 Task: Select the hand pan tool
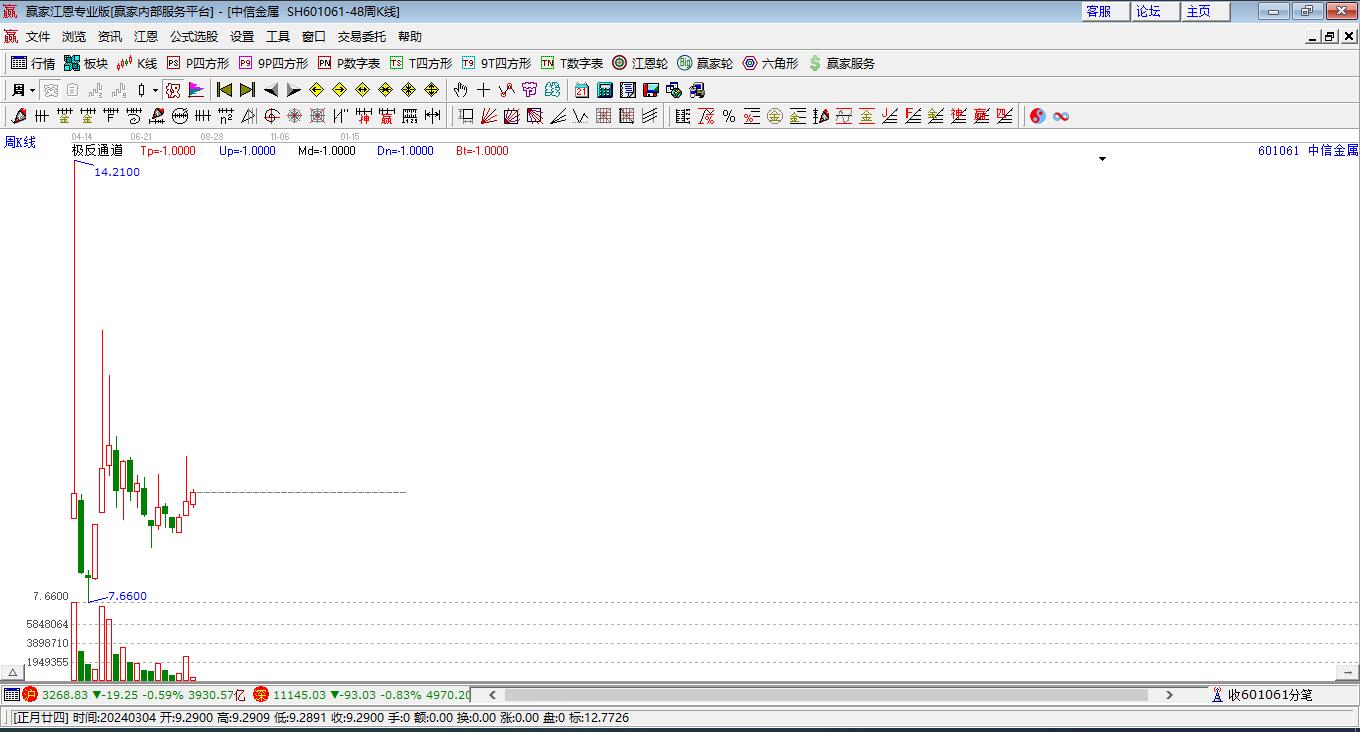click(461, 90)
